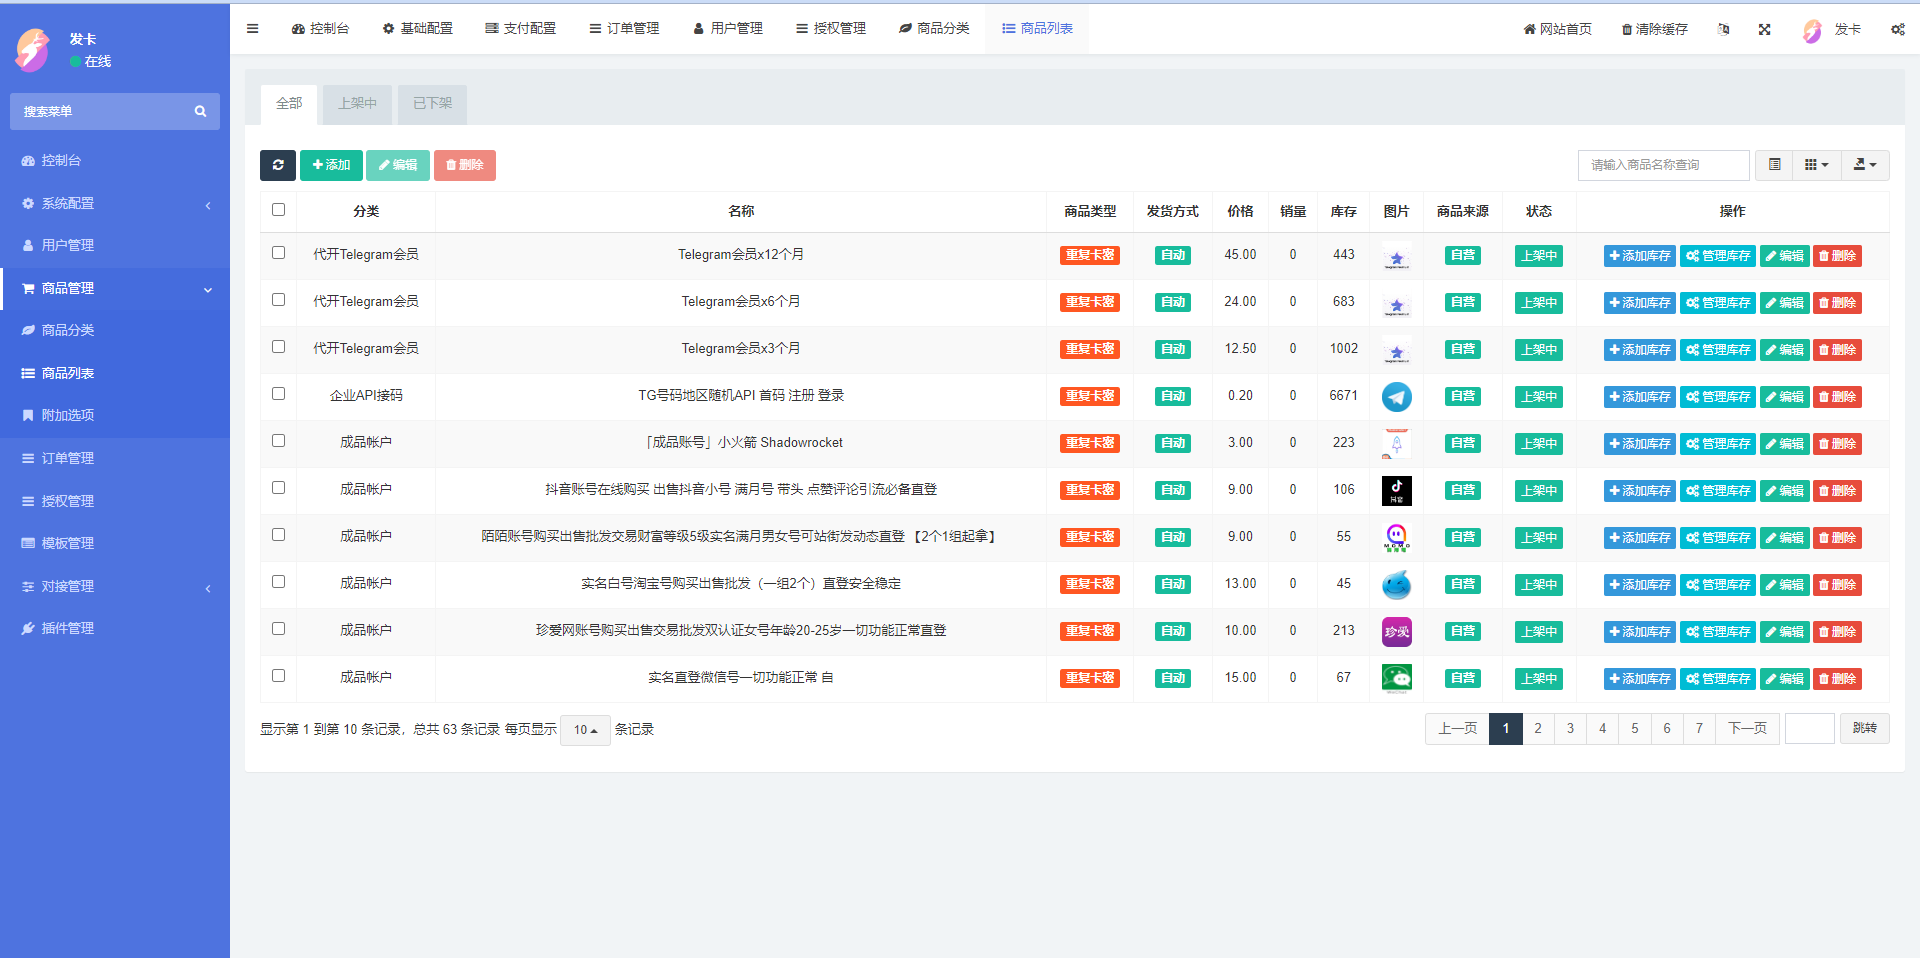Select checkbox for Telegram会员x12个月 row

coord(278,253)
